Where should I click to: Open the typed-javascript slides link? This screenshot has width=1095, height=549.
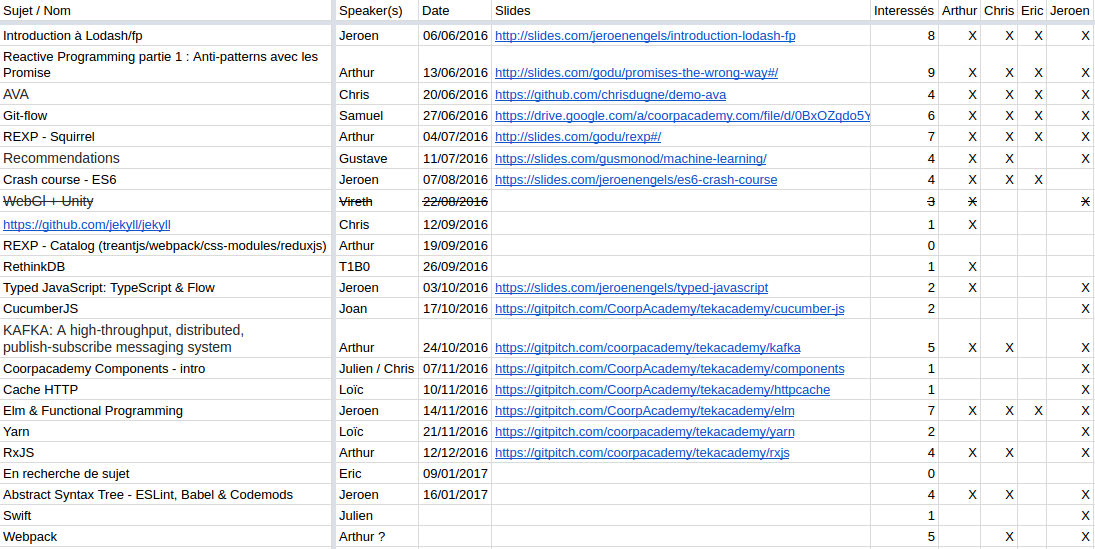631,288
